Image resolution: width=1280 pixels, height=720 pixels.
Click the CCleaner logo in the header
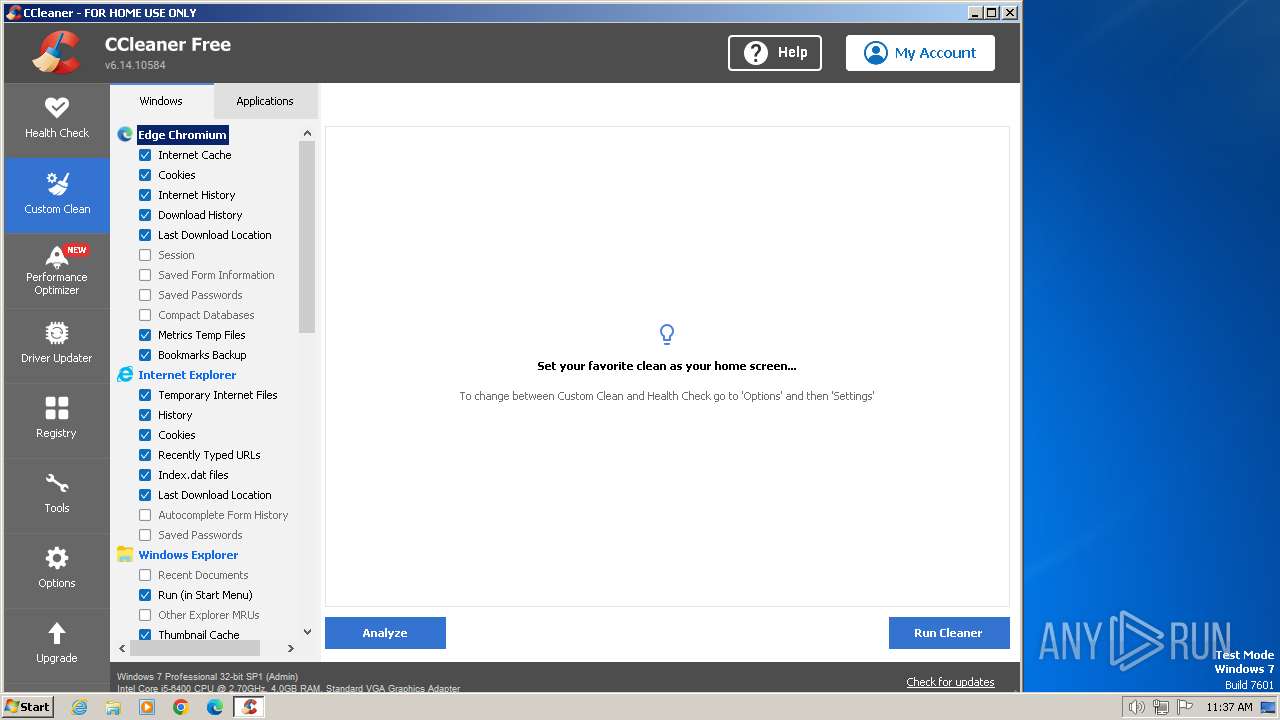click(56, 53)
